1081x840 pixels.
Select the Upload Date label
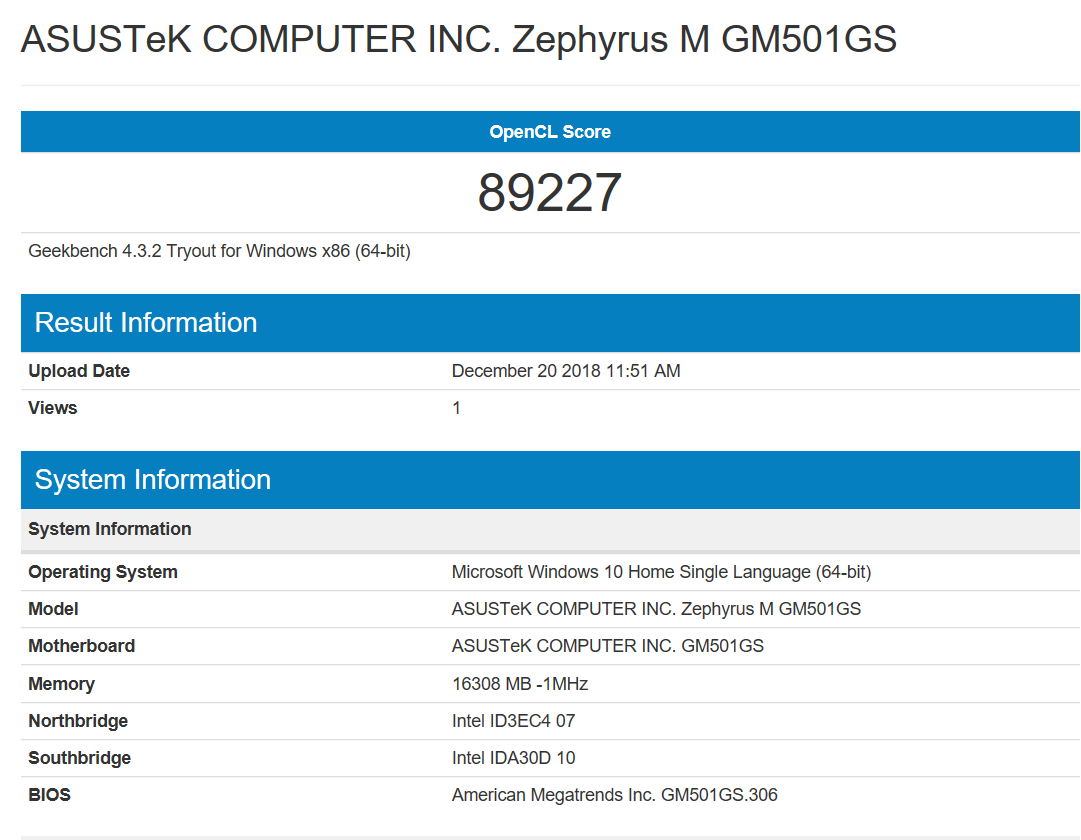[79, 371]
